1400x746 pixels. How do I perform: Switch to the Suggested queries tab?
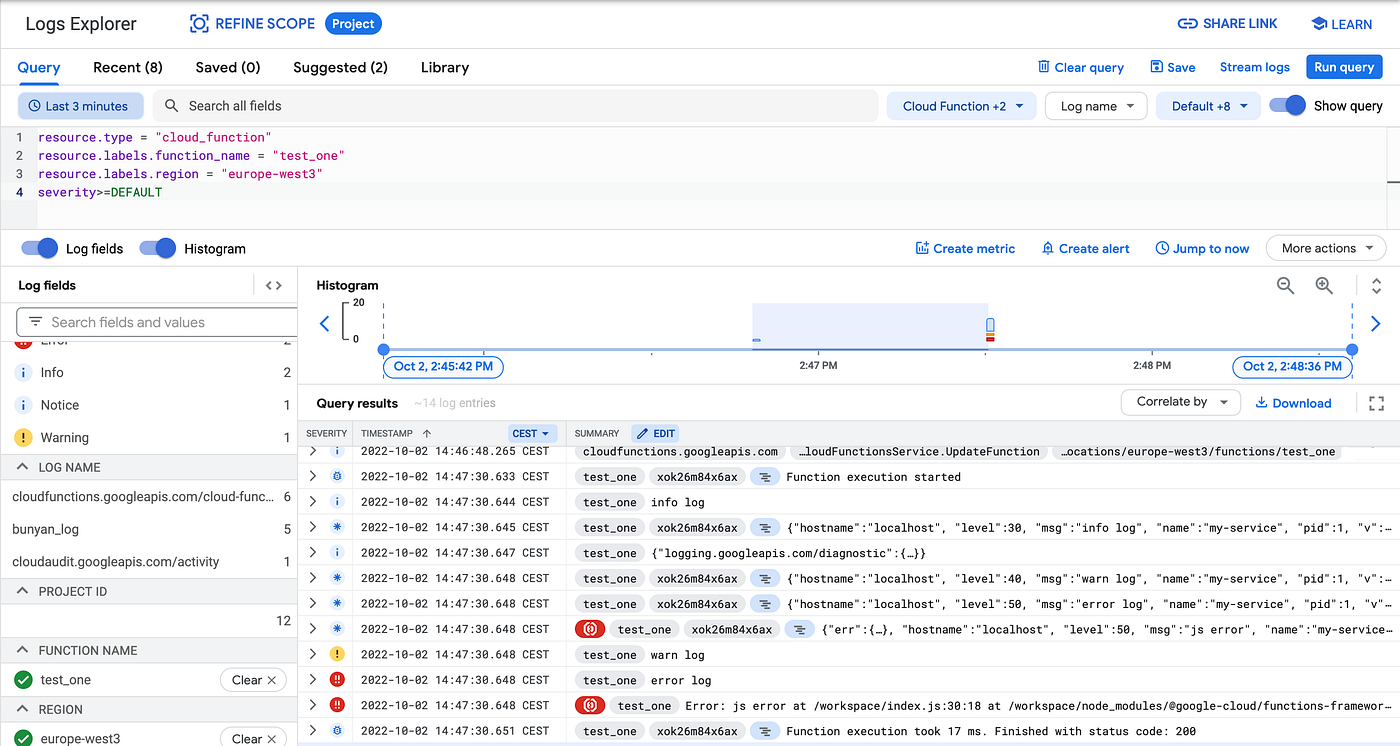coord(340,67)
